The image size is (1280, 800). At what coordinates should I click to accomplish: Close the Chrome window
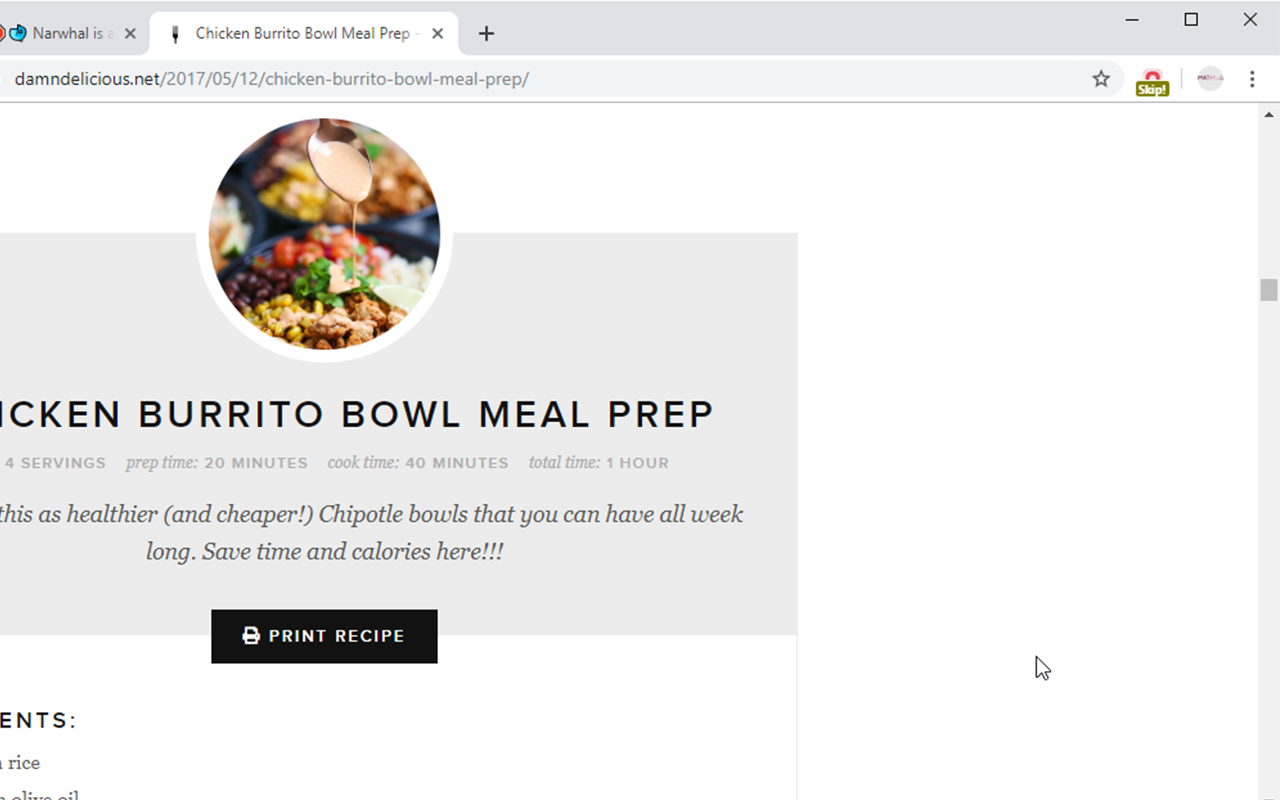(1250, 19)
